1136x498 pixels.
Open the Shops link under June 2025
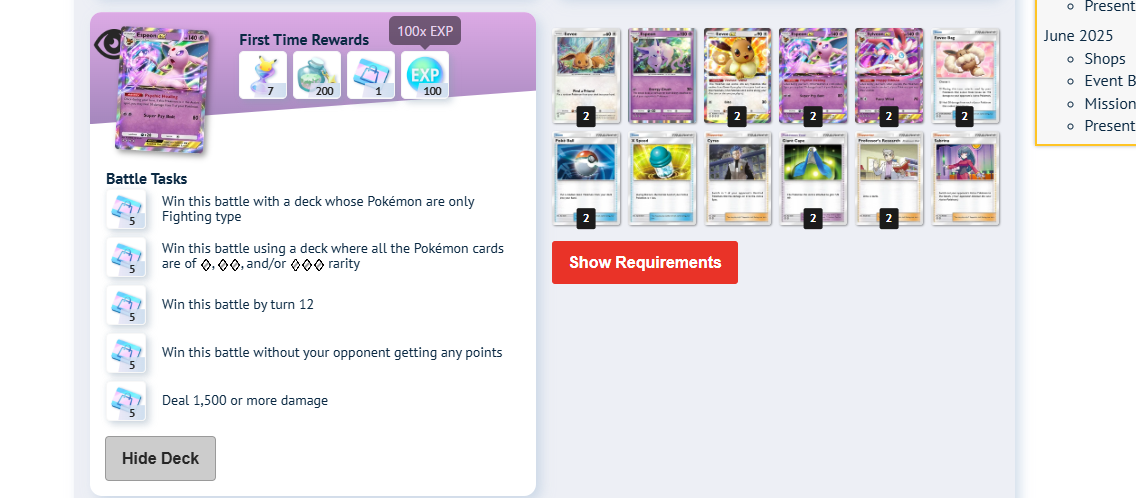(1105, 59)
